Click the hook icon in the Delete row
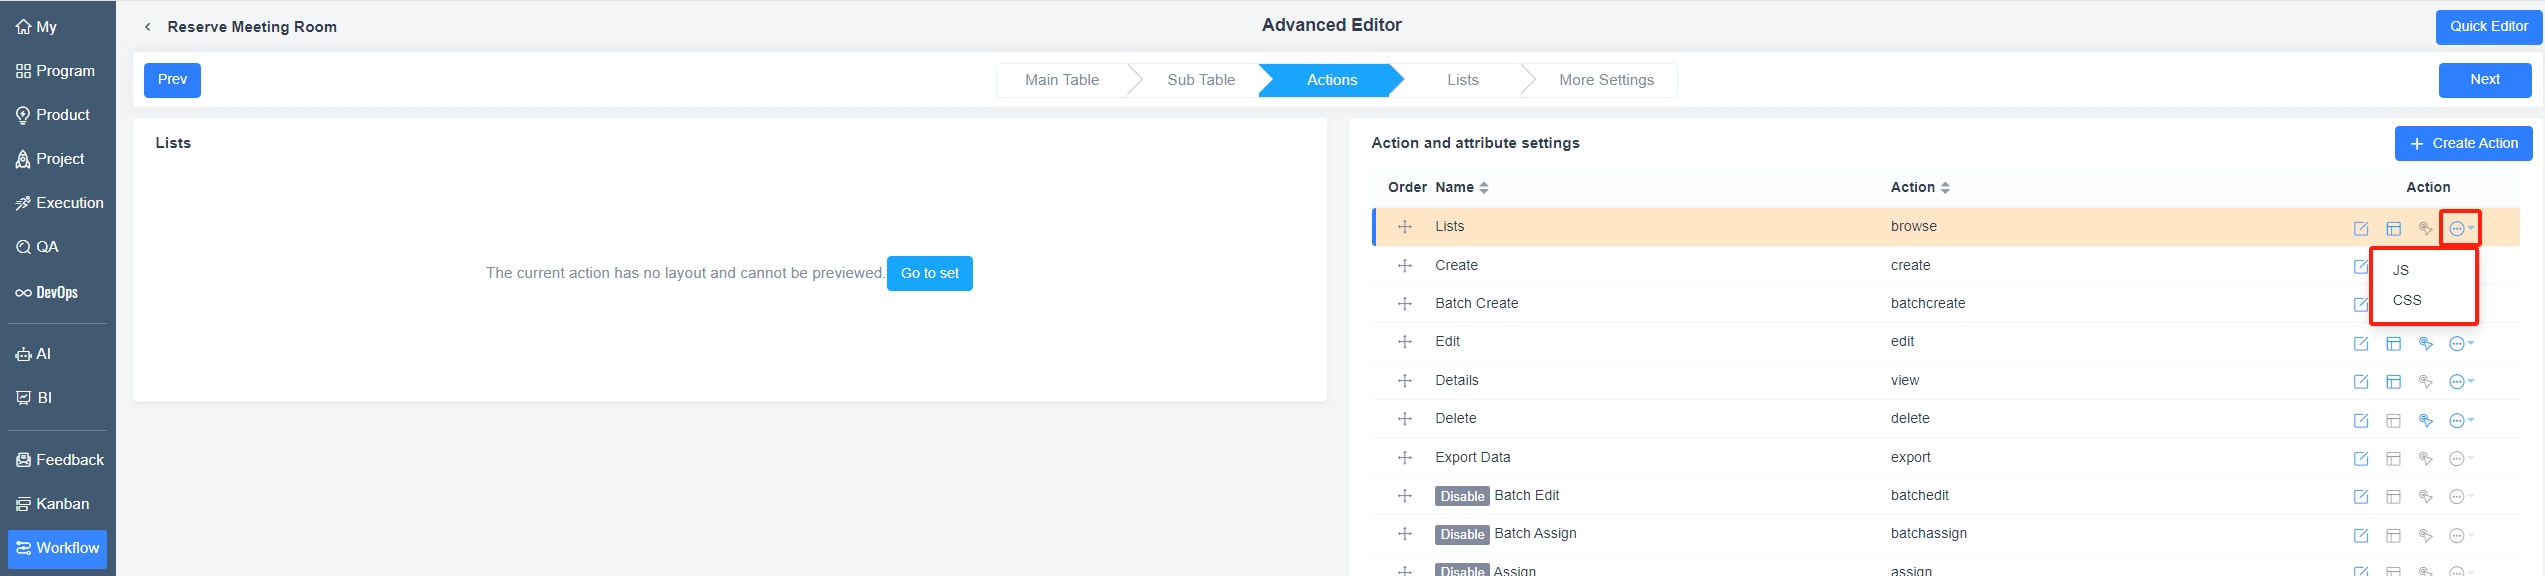2545x576 pixels. point(2425,421)
